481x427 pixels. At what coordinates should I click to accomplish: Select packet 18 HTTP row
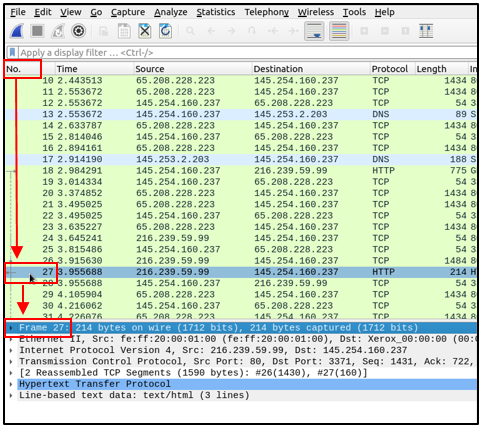(241, 170)
